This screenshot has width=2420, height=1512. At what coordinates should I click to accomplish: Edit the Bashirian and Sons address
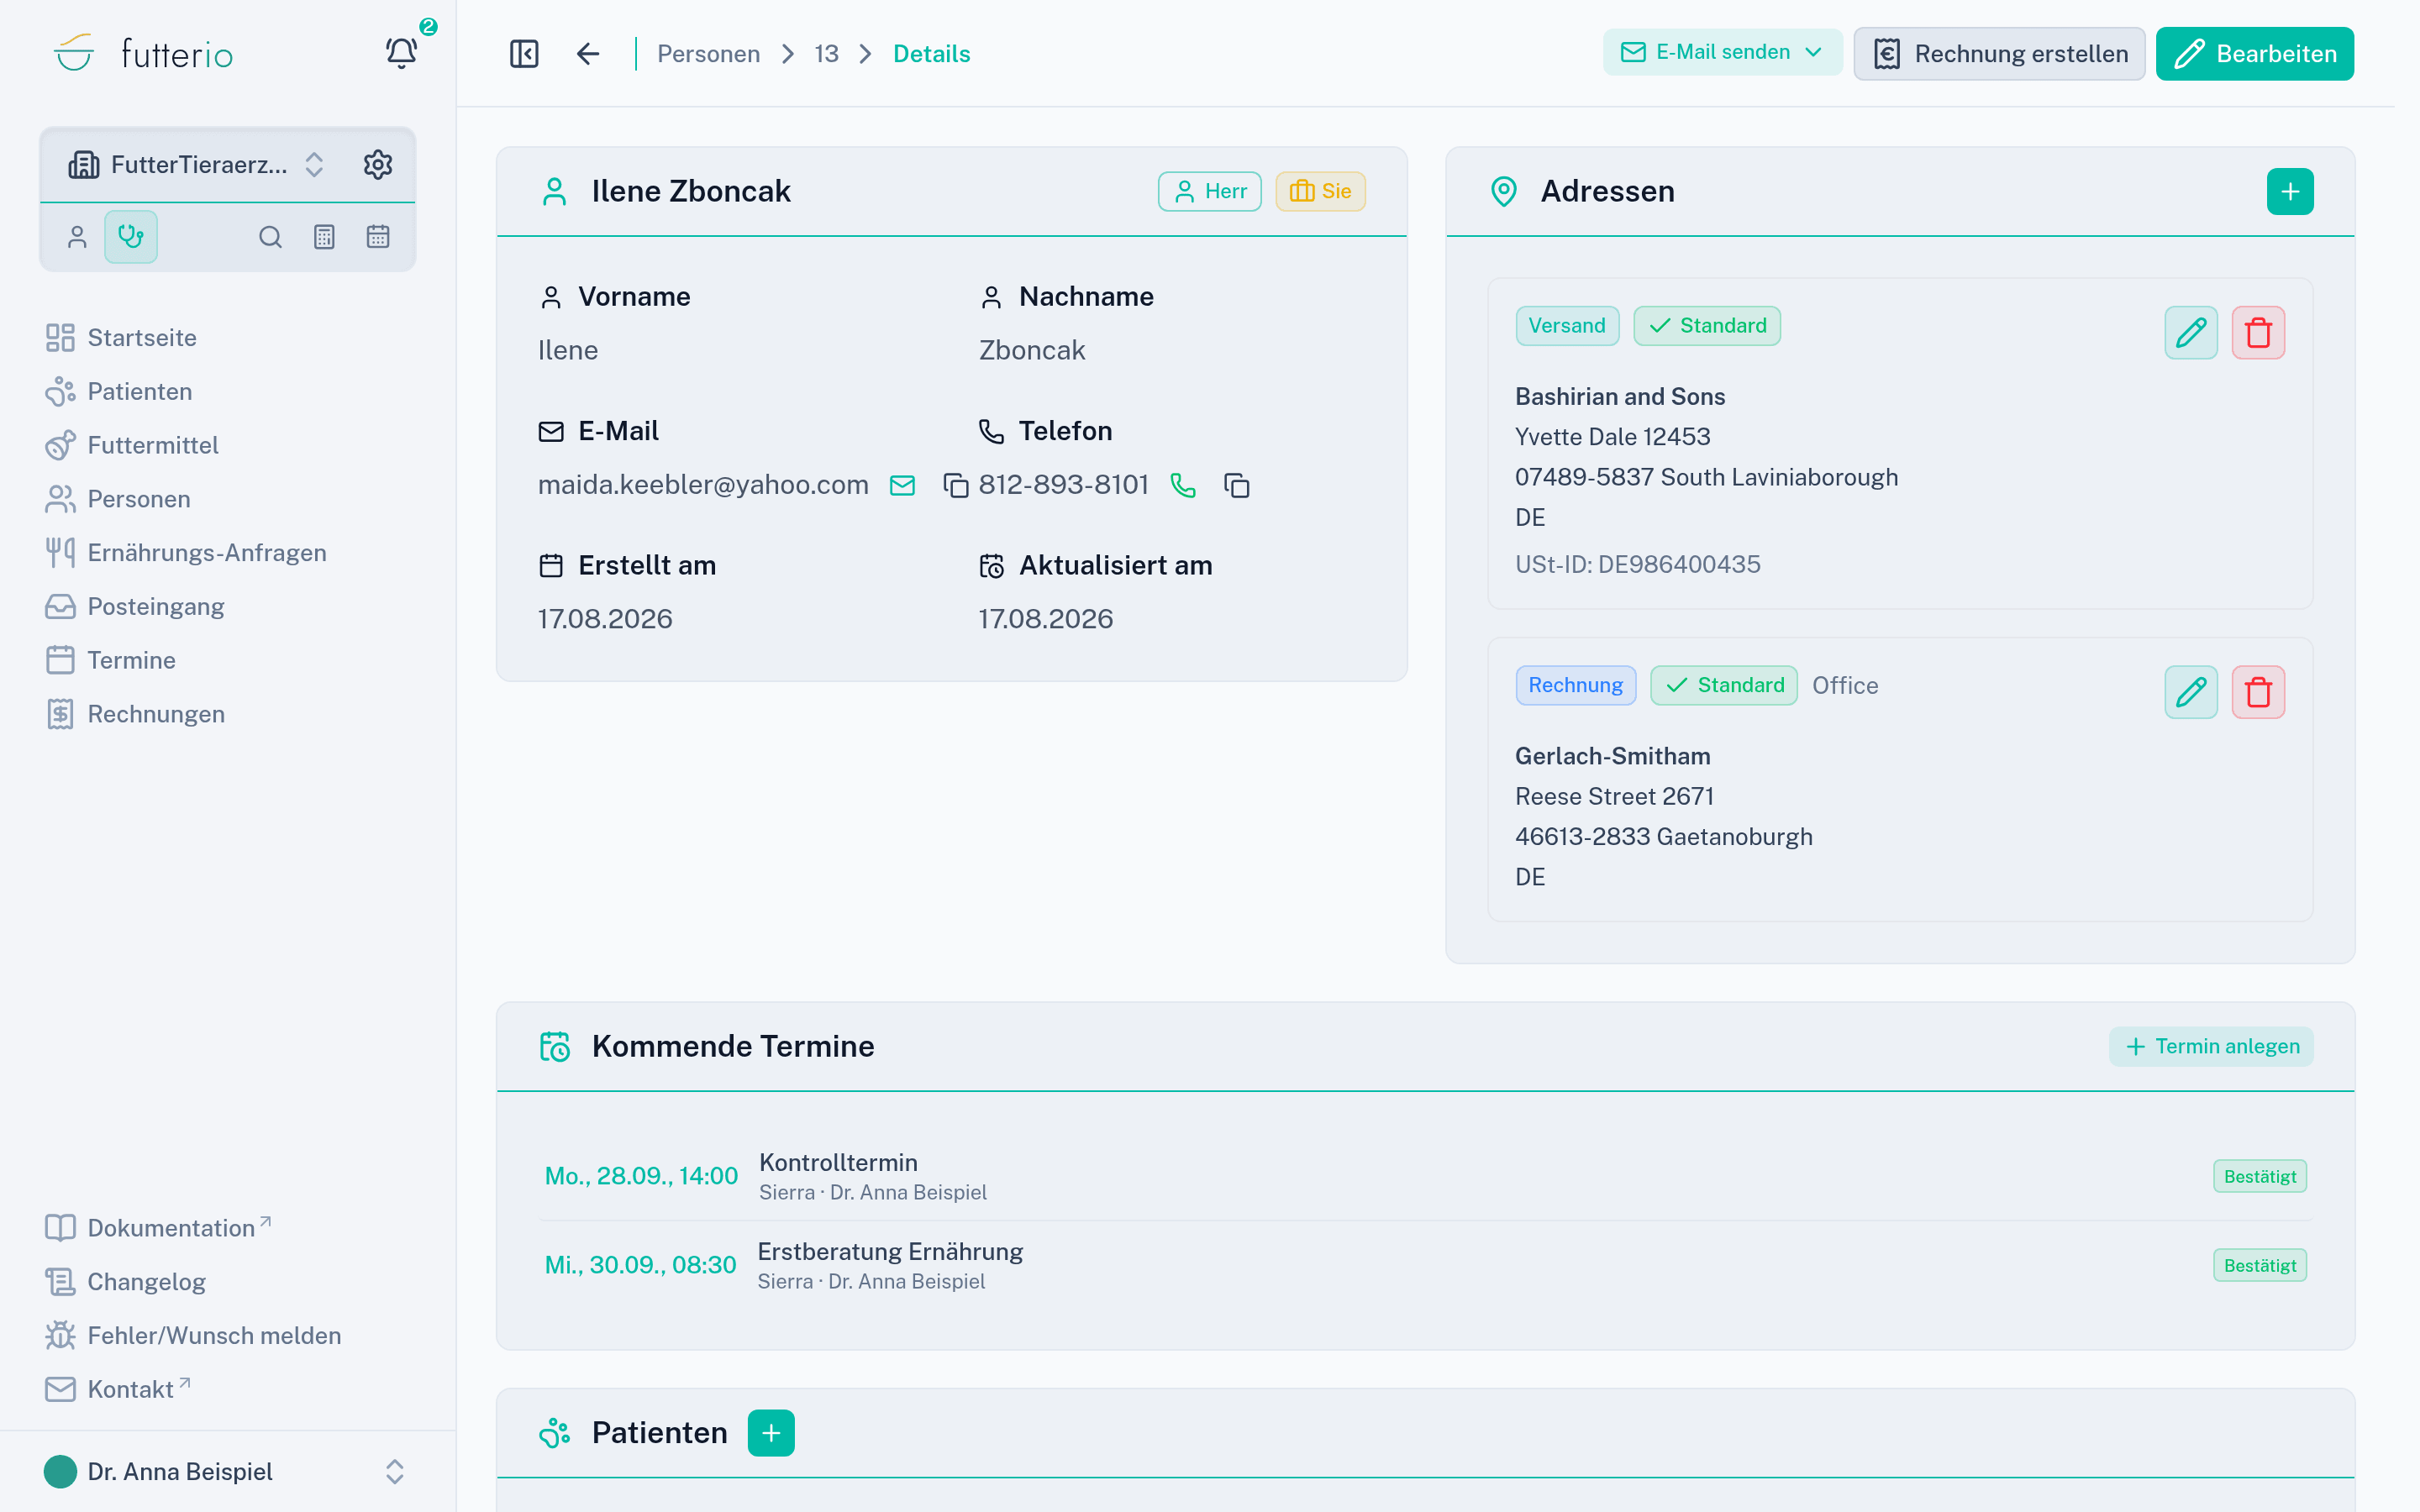point(2191,333)
